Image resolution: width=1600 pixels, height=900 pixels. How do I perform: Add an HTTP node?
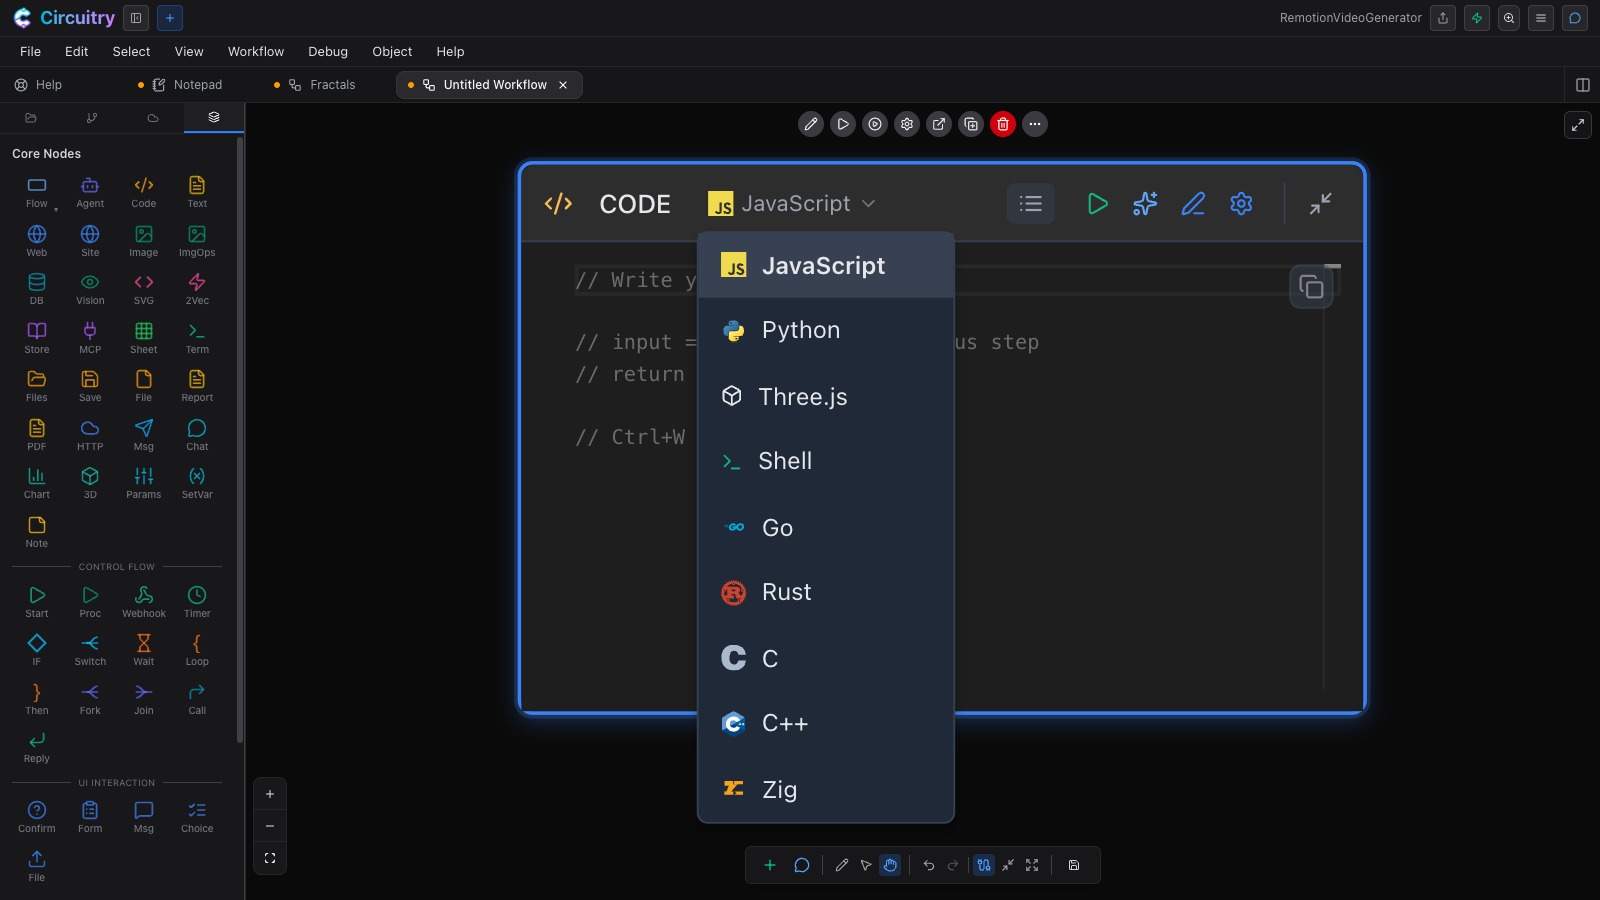[90, 435]
